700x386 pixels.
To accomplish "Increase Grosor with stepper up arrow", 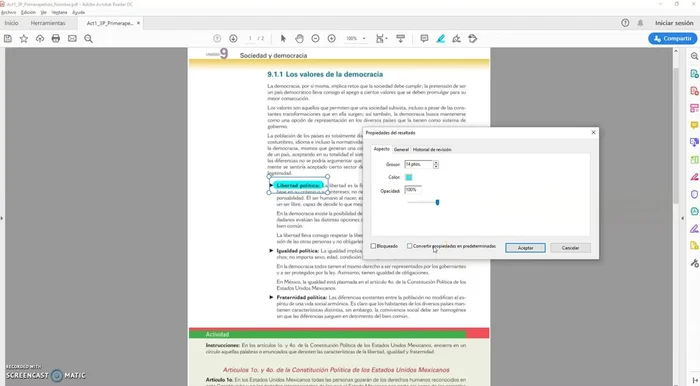I will [x=436, y=162].
